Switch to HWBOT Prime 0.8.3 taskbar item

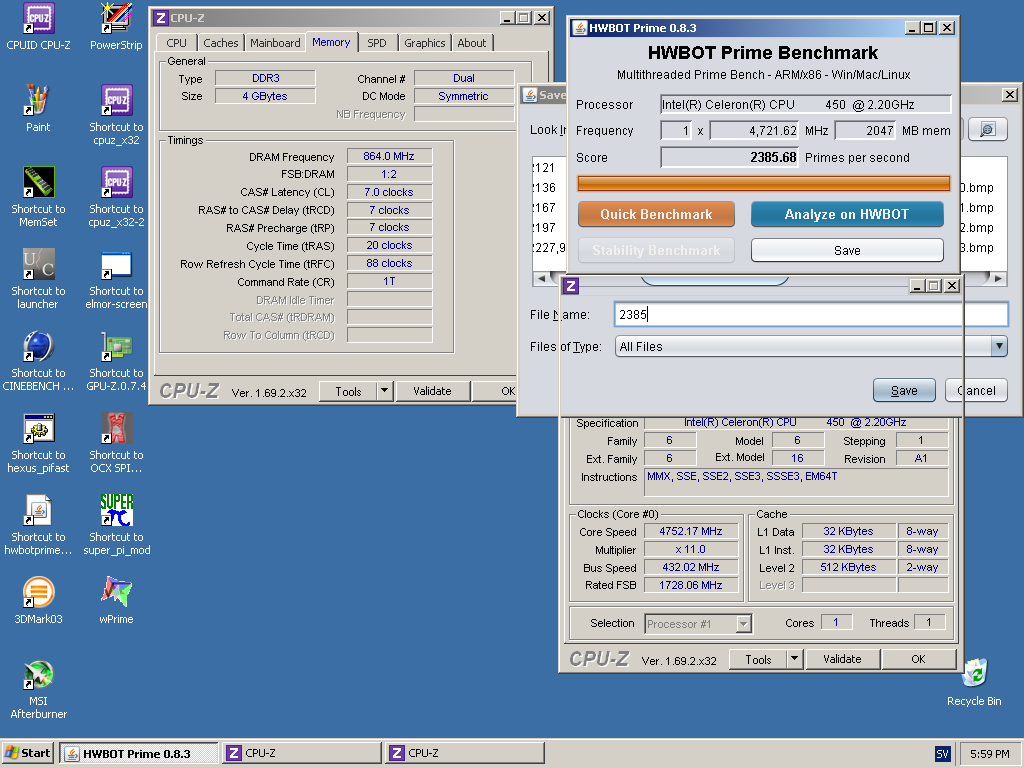point(138,753)
